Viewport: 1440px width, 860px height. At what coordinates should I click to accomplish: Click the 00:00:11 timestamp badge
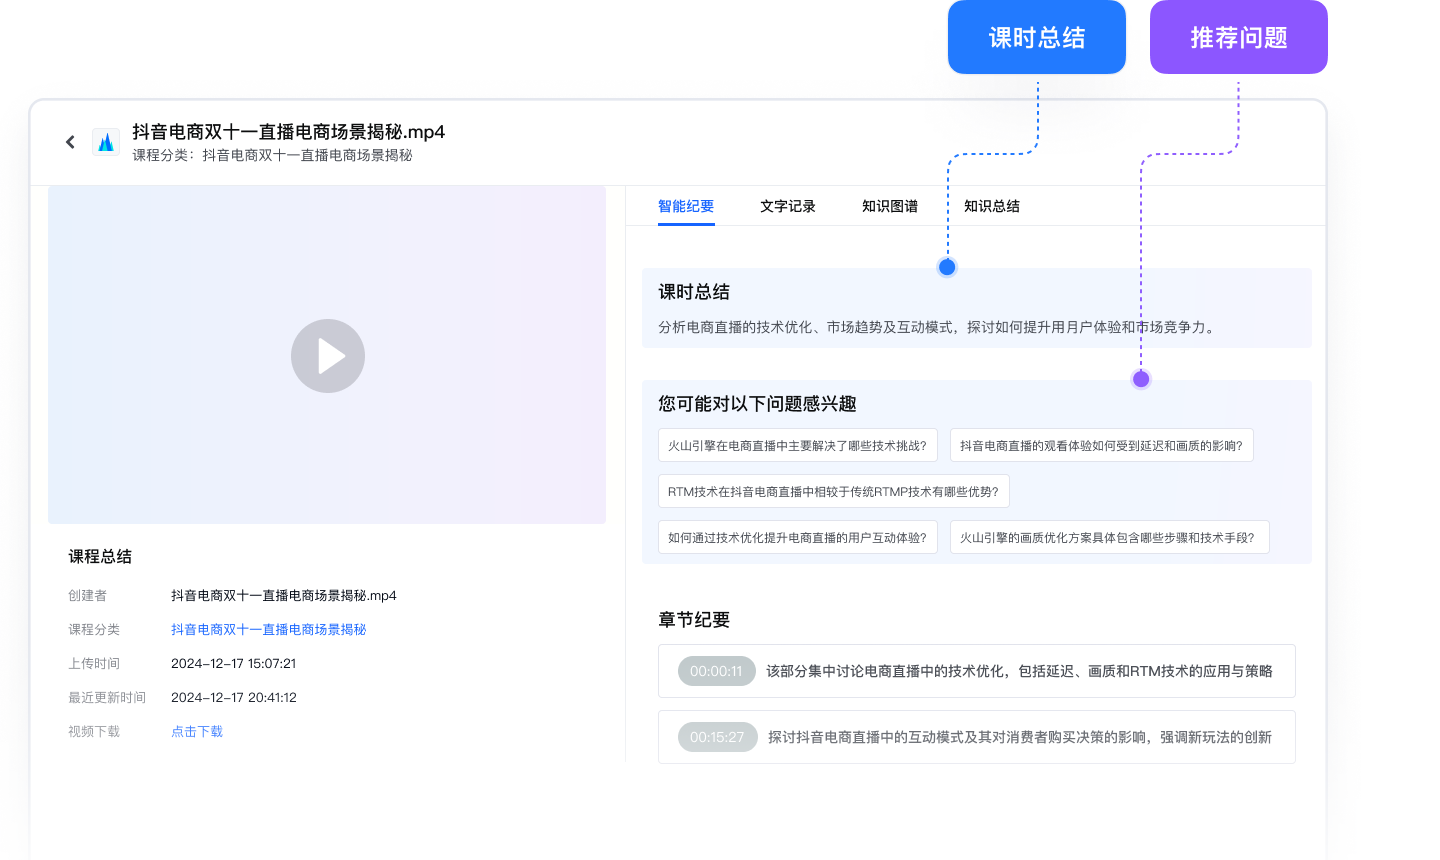click(x=716, y=671)
